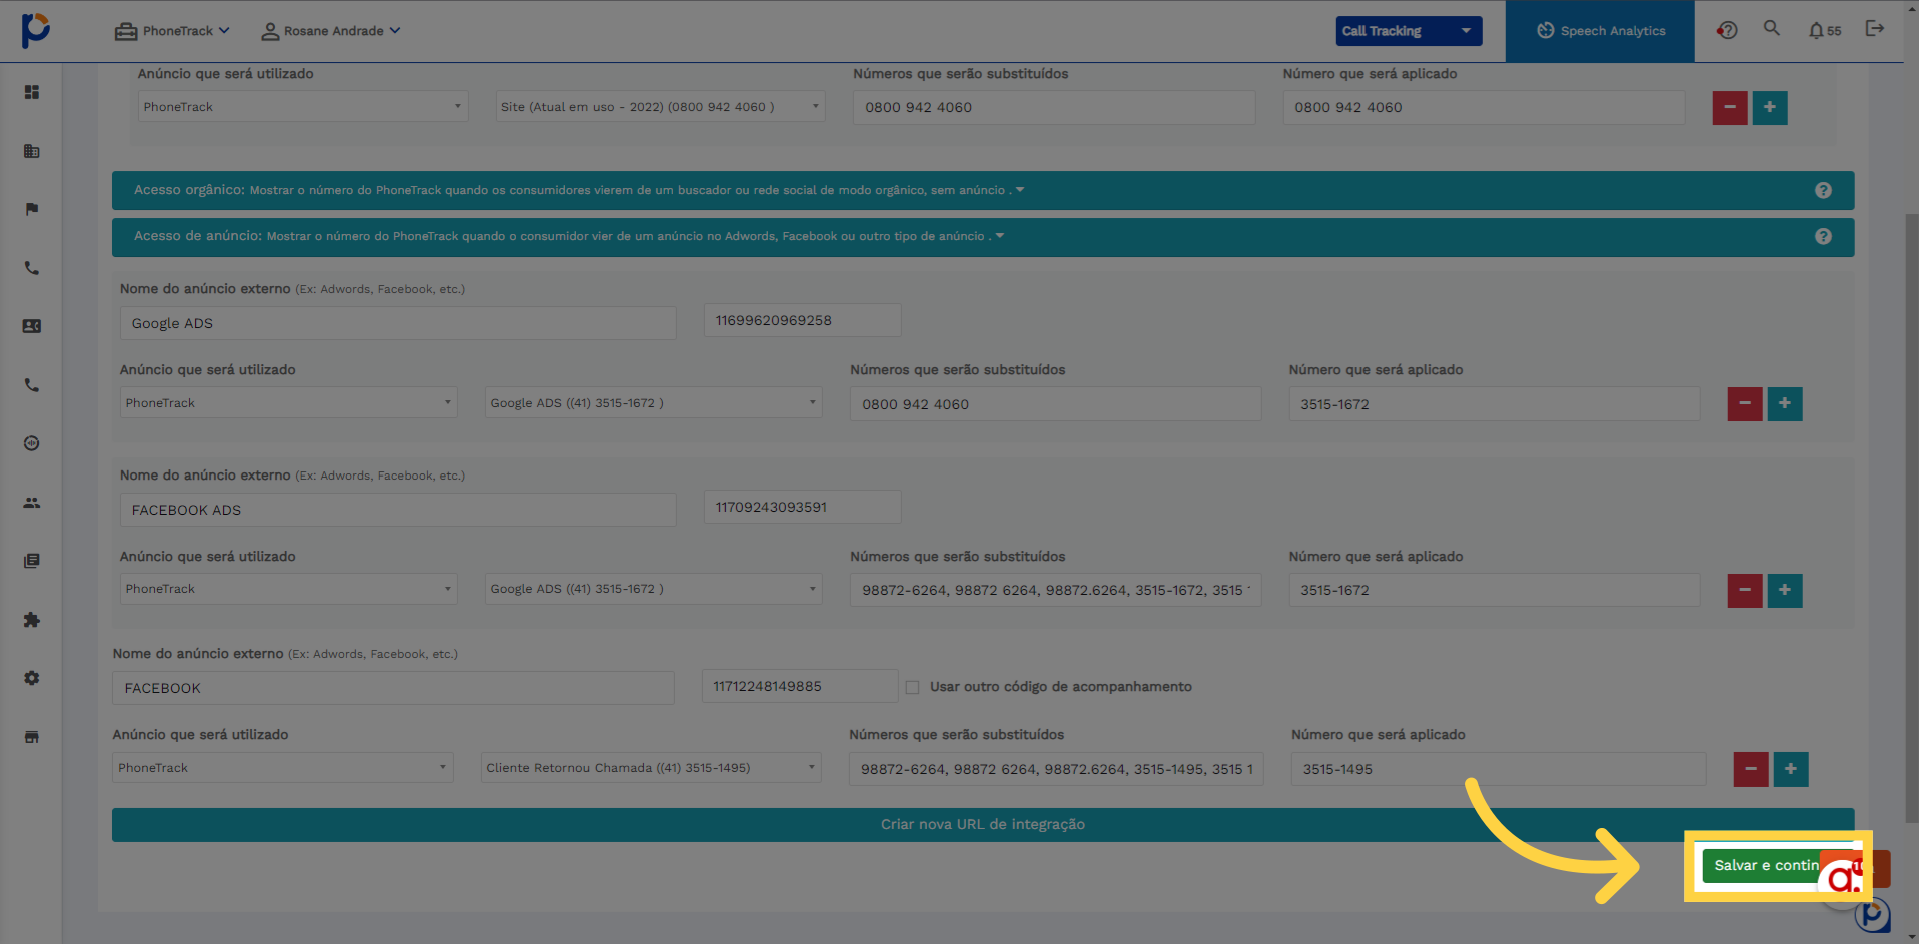Click the Google ADS name field
Image resolution: width=1919 pixels, height=944 pixels.
click(398, 323)
